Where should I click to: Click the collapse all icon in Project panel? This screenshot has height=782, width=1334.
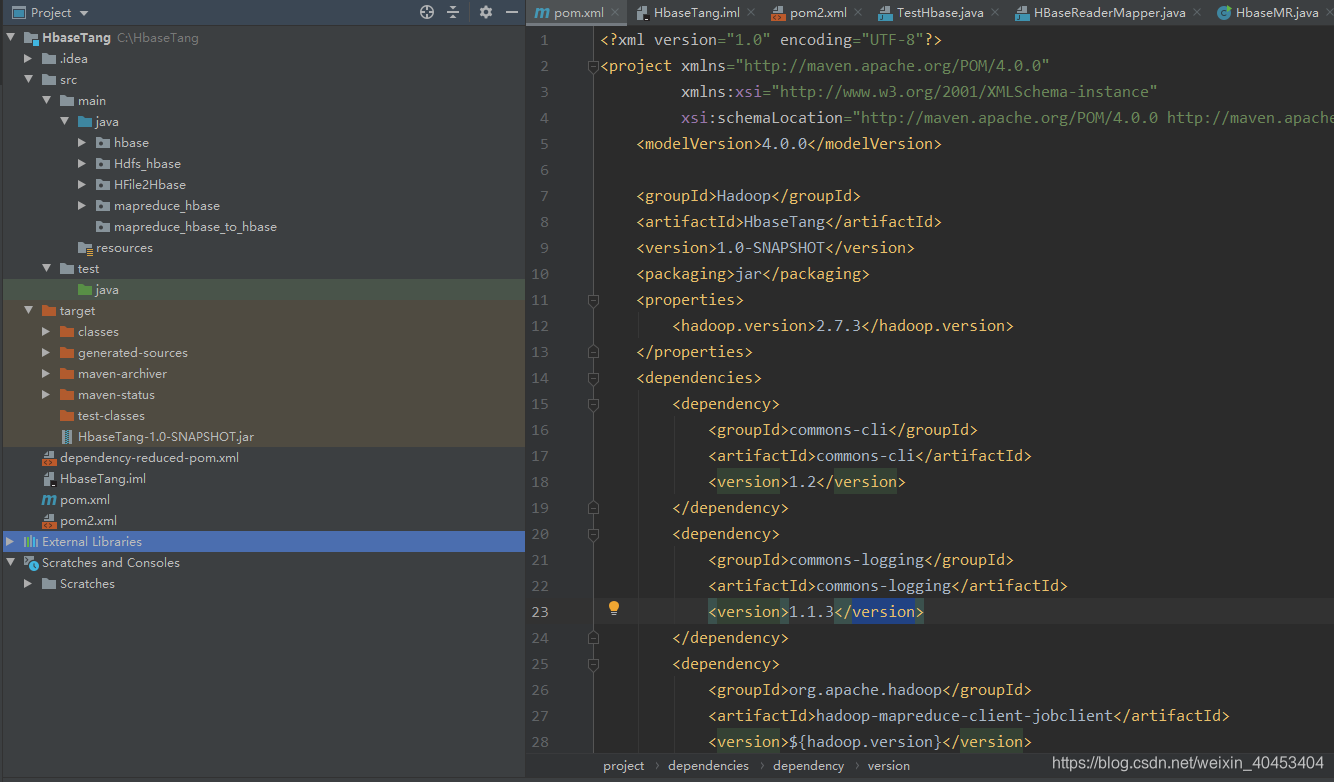pyautogui.click(x=453, y=12)
